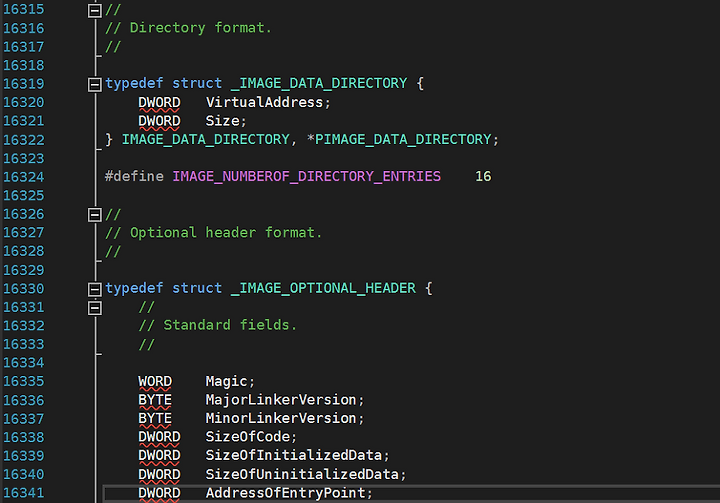Click line number 16341
720x503 pixels.
24,493
